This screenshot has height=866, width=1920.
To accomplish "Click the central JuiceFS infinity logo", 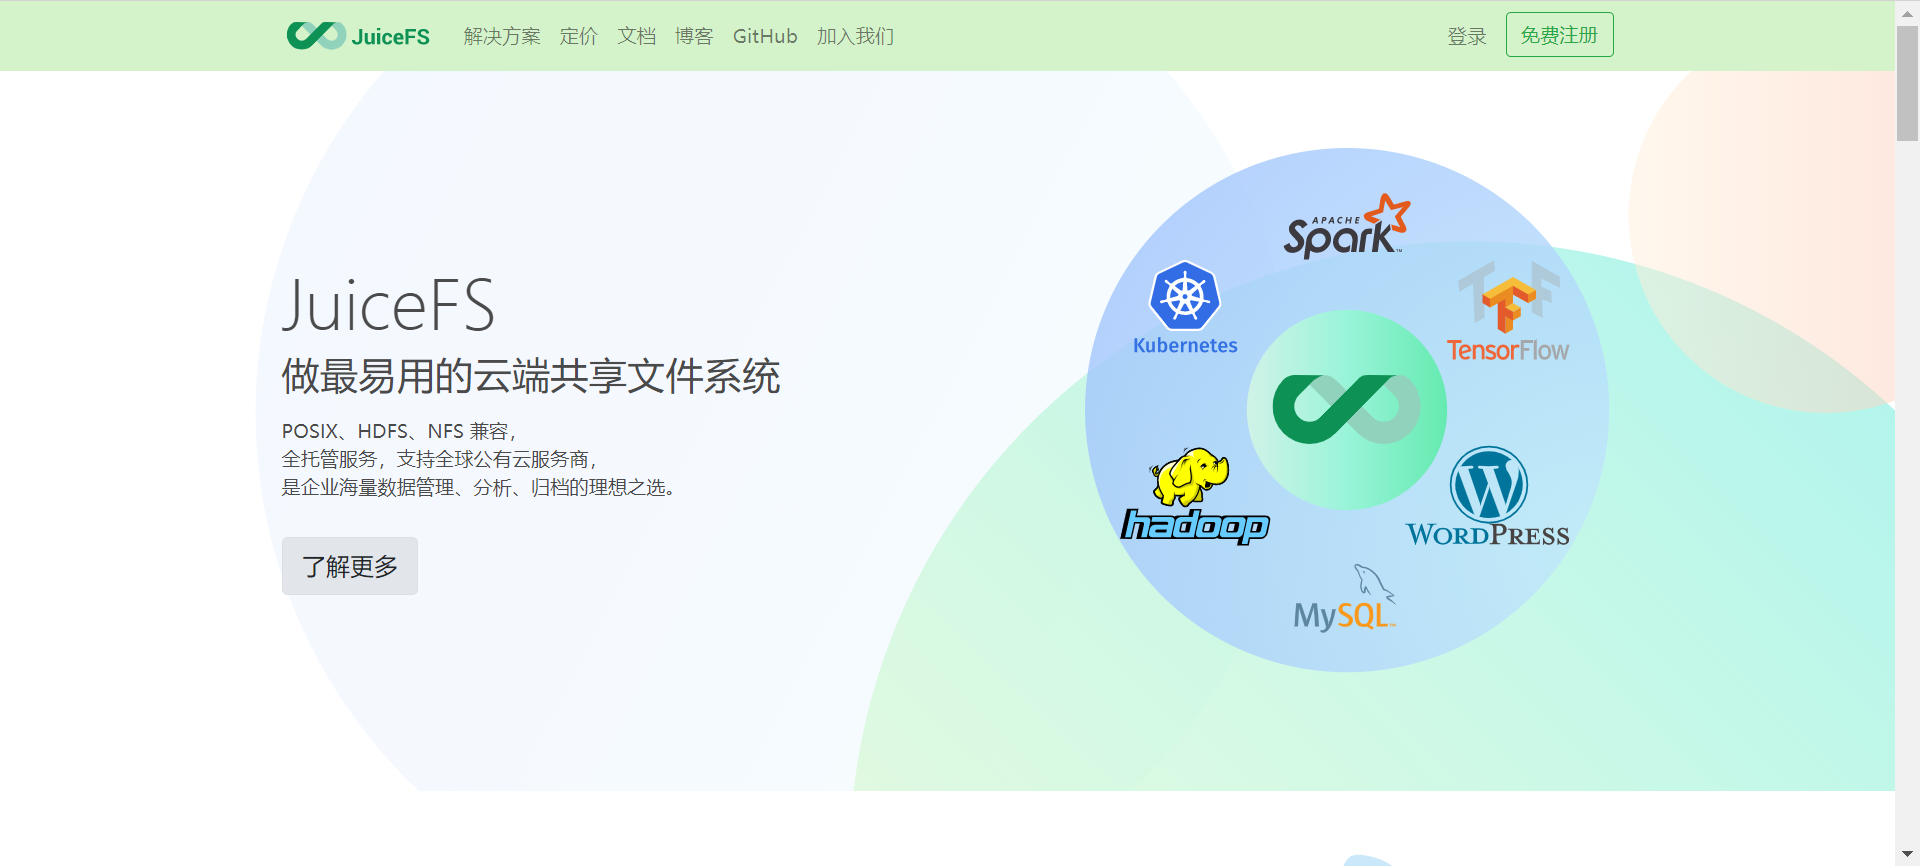I will [x=1346, y=409].
